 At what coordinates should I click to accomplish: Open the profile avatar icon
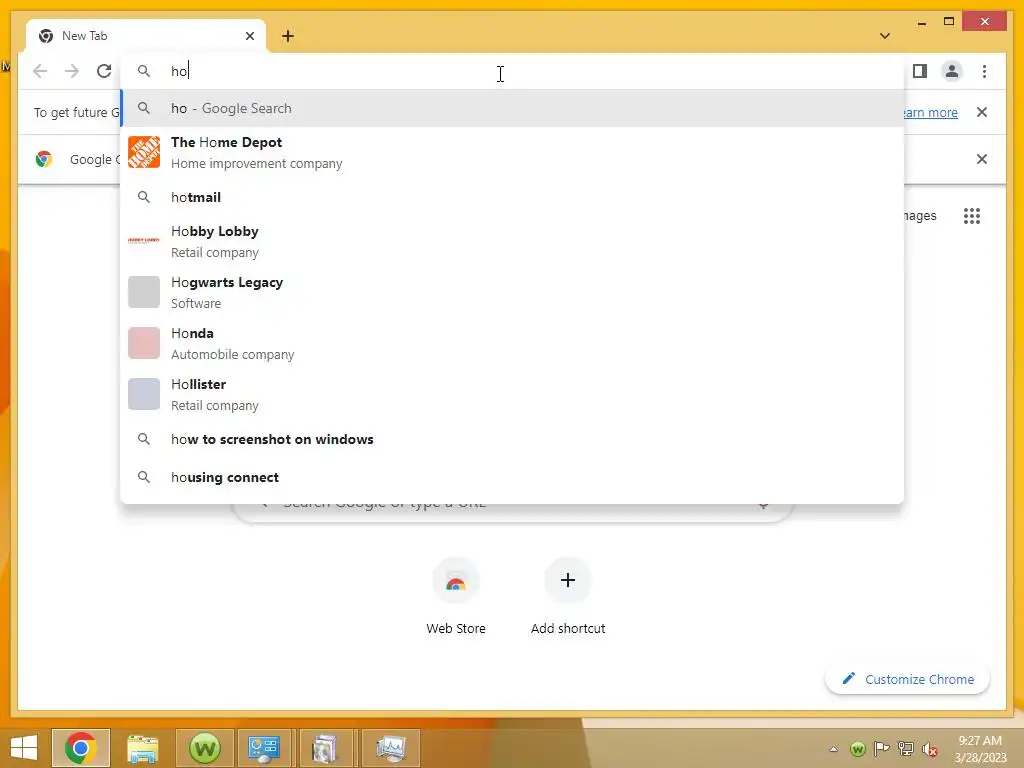pos(952,71)
